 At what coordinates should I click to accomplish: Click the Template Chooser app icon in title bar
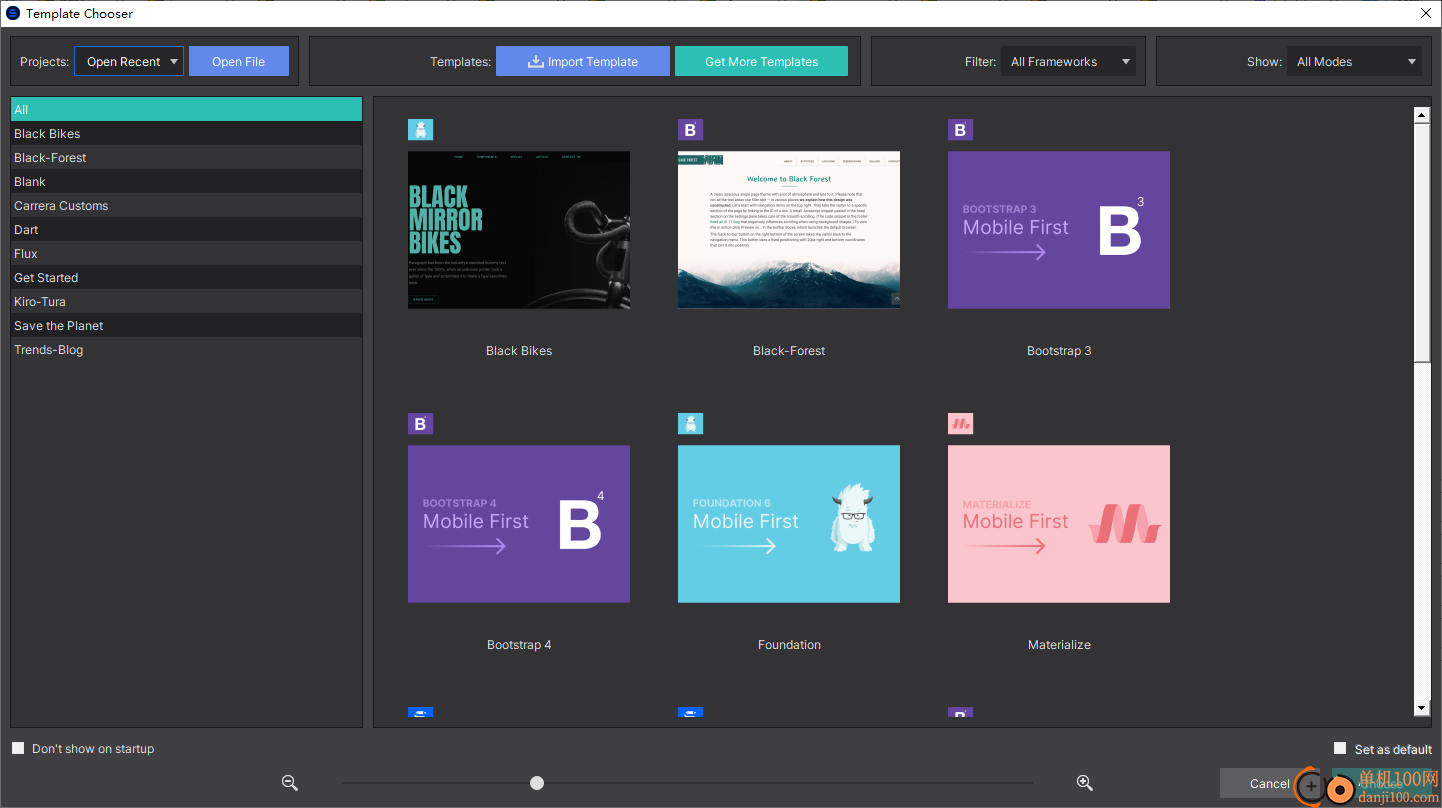pyautogui.click(x=13, y=13)
